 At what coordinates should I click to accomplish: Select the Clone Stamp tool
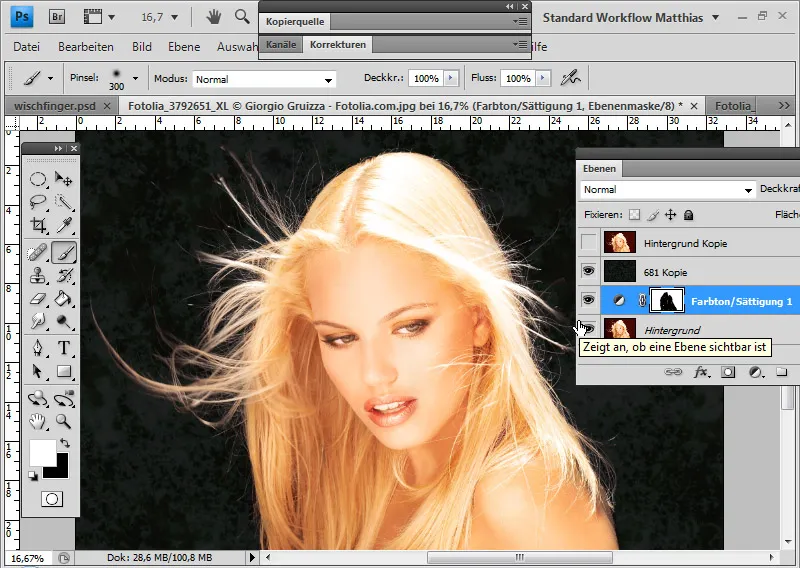[37, 276]
